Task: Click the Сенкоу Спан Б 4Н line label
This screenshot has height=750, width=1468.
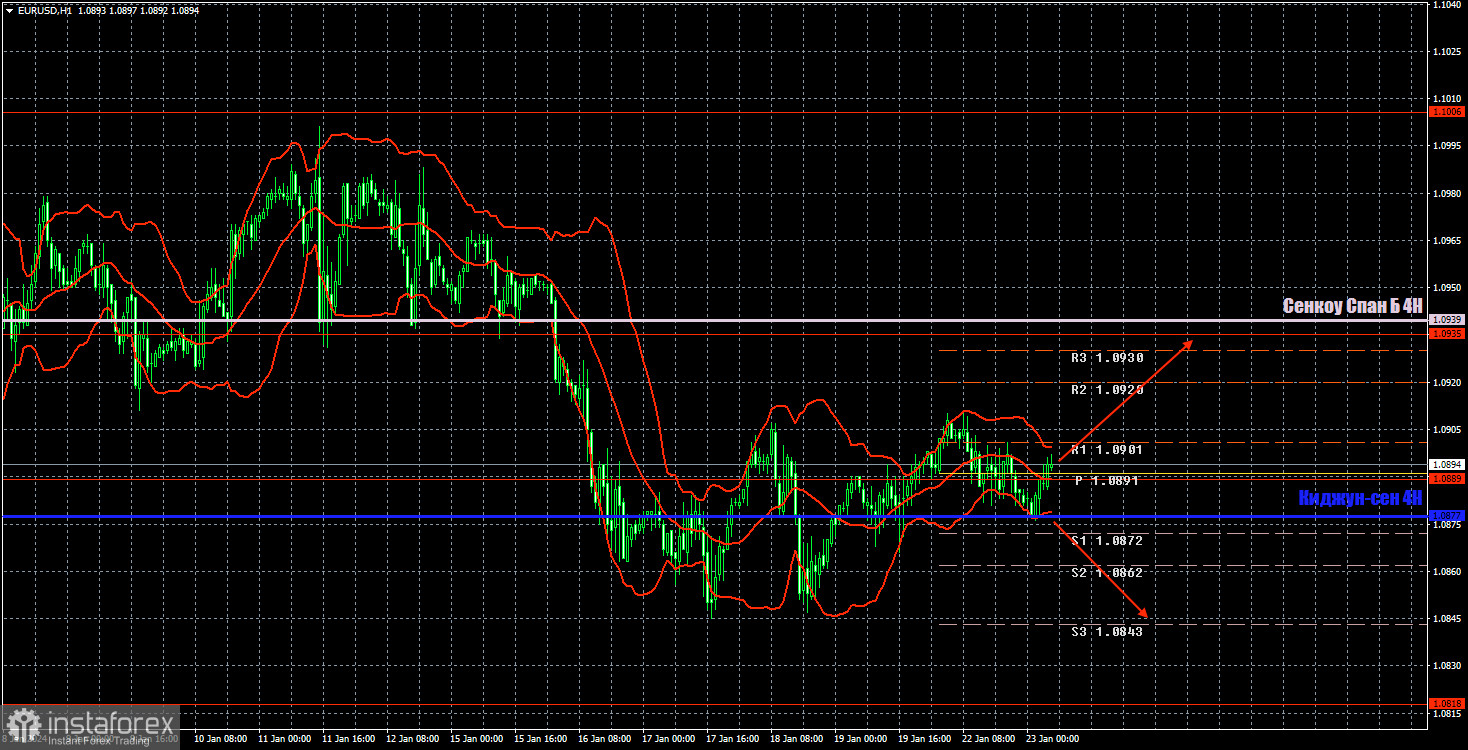Action: coord(1352,307)
